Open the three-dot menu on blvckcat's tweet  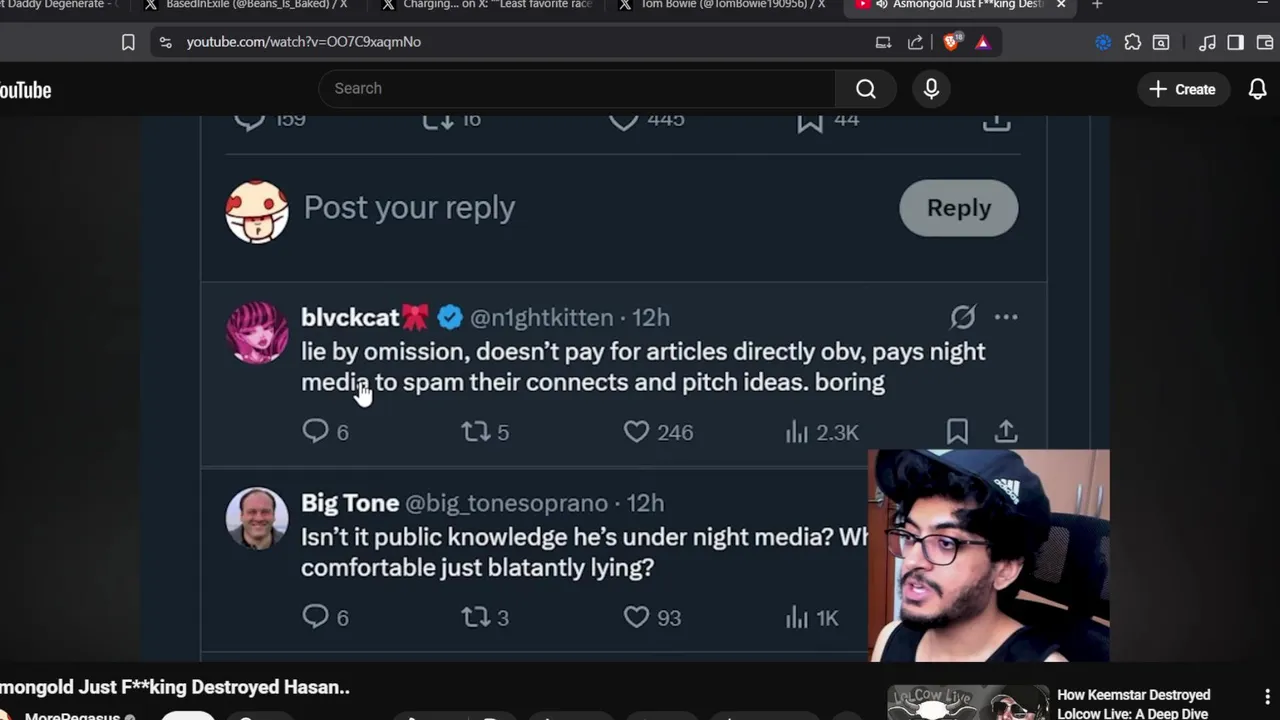pos(1006,317)
